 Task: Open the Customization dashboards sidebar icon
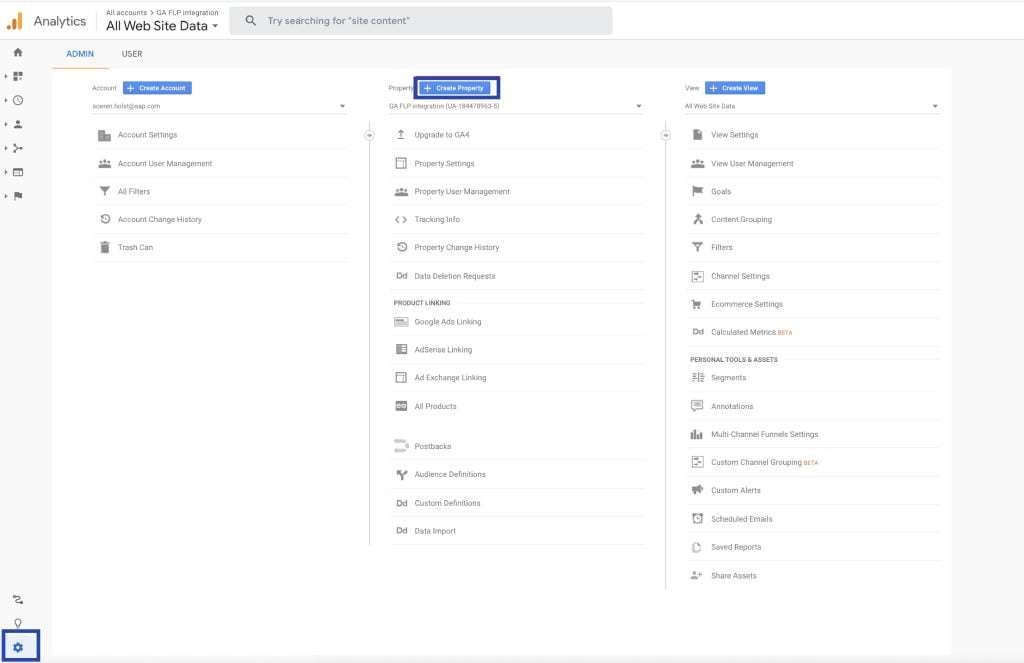(18, 76)
